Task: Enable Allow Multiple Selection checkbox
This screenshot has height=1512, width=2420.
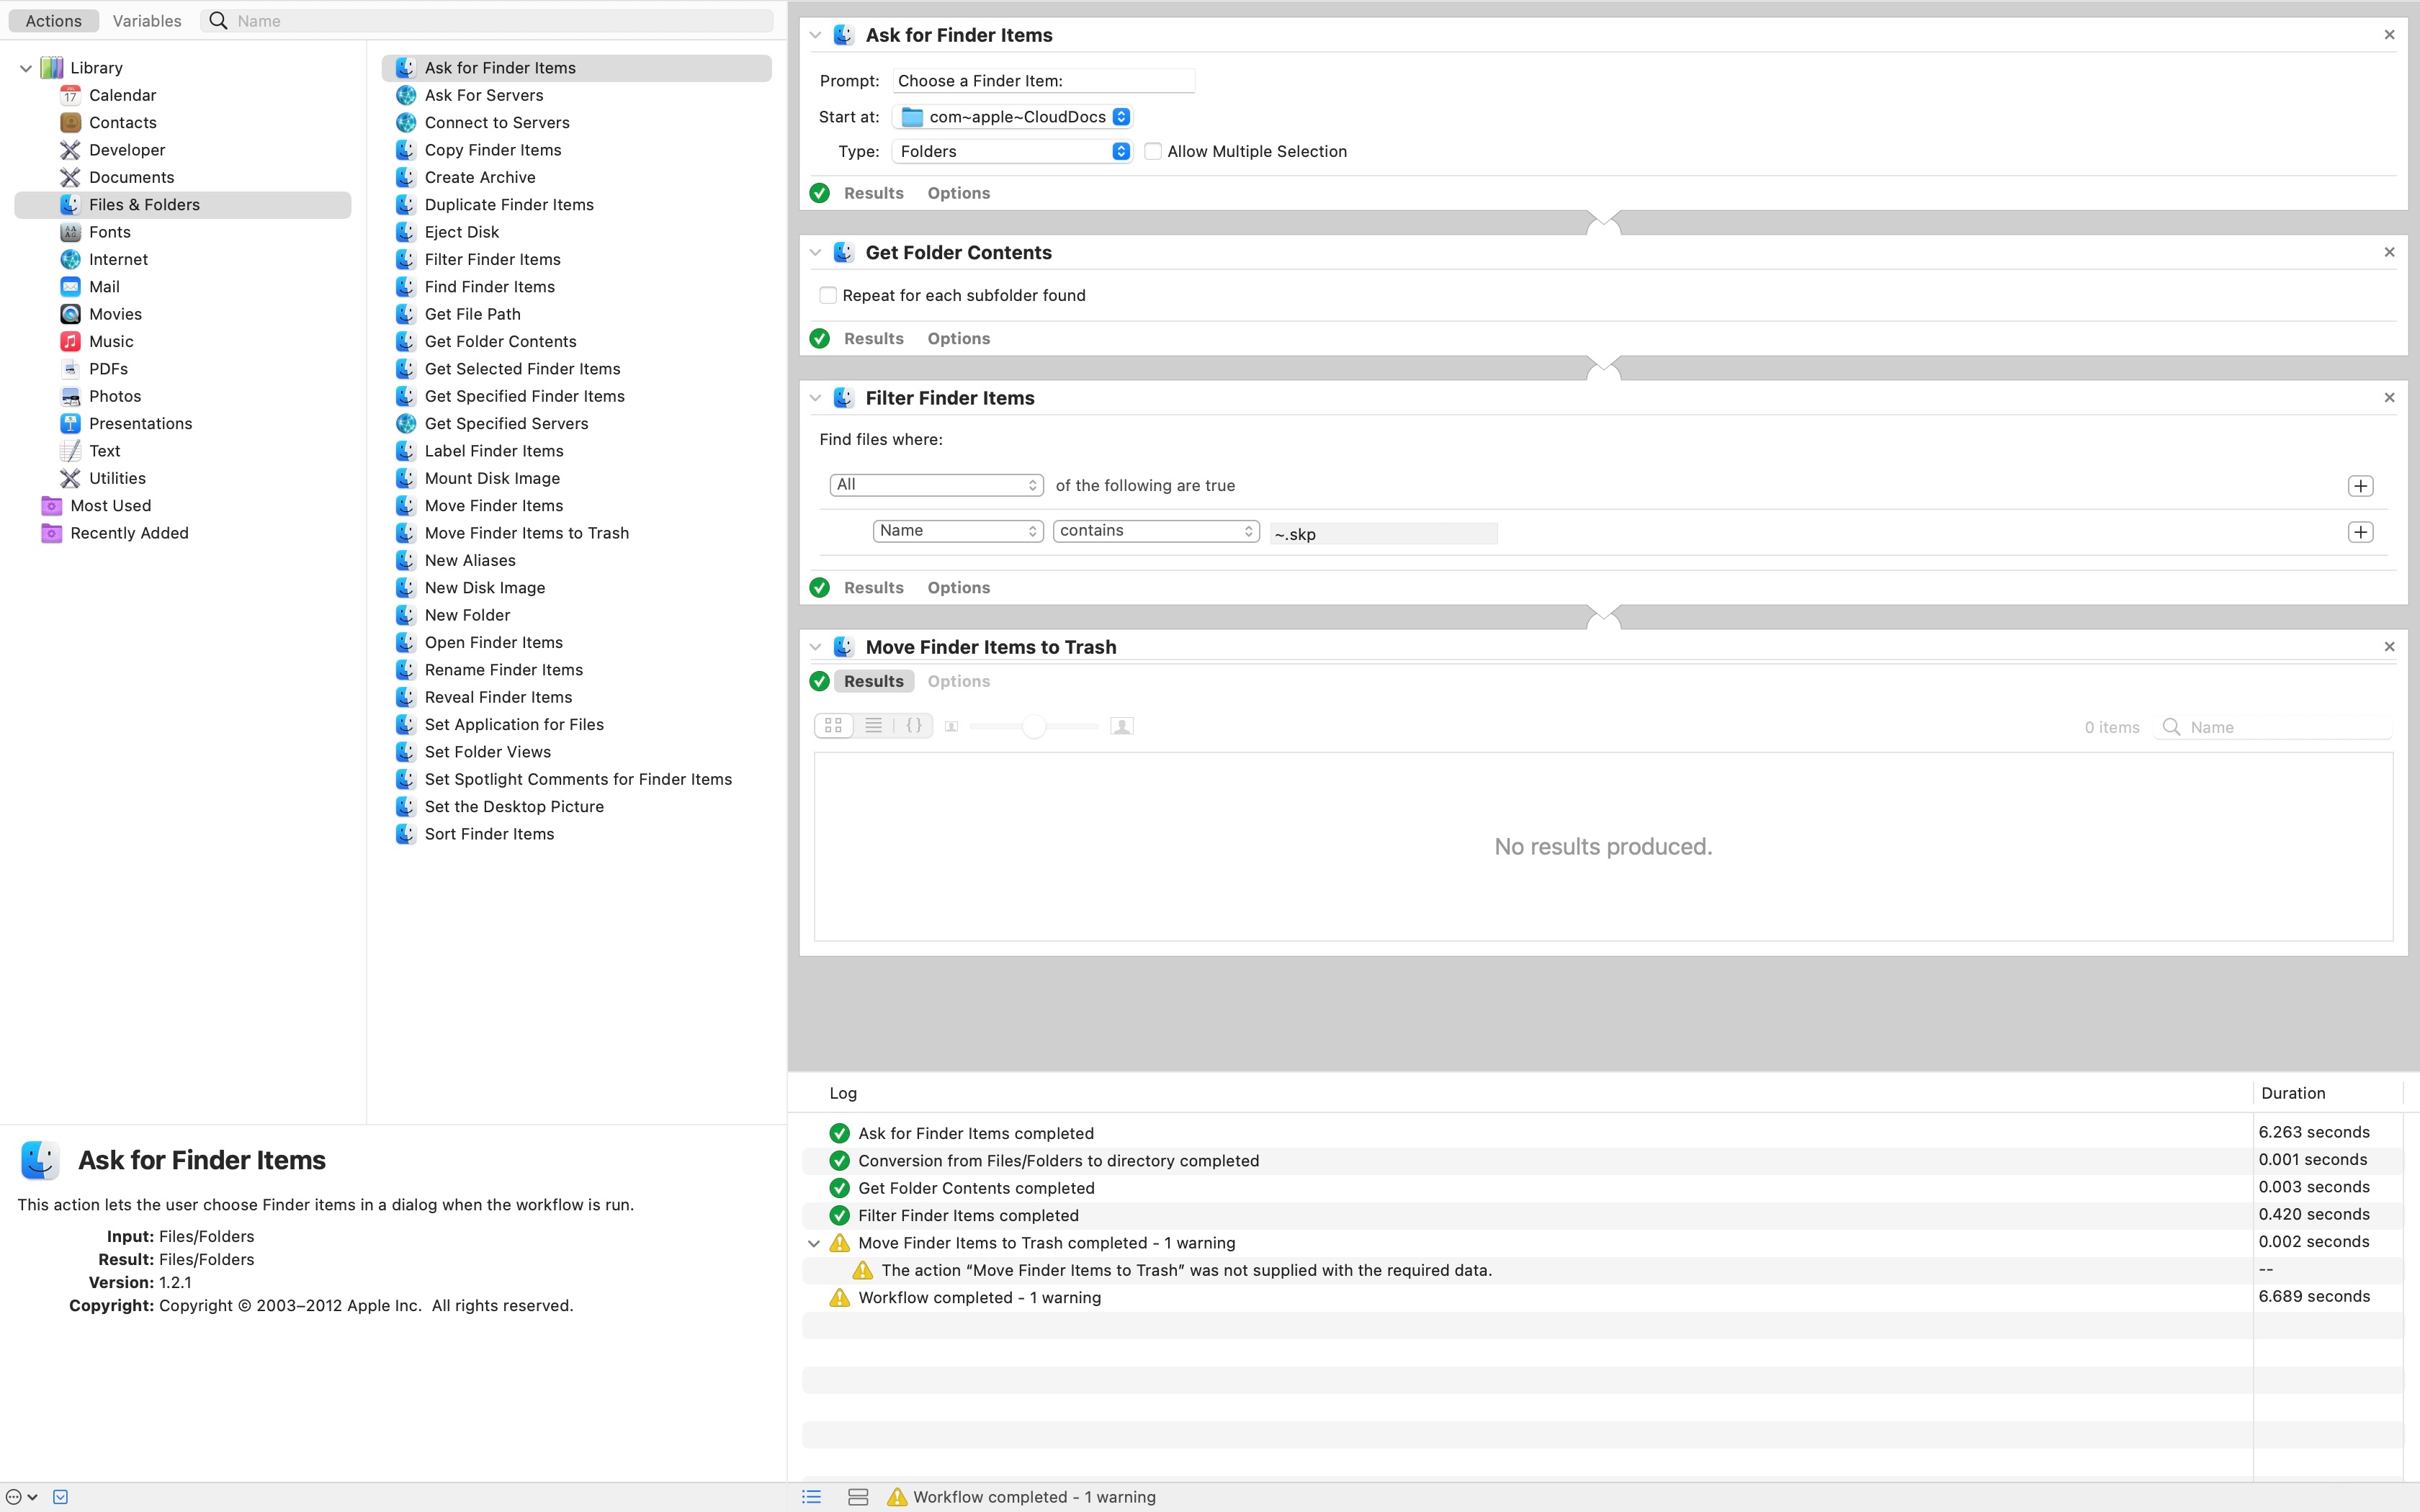Action: [1153, 151]
